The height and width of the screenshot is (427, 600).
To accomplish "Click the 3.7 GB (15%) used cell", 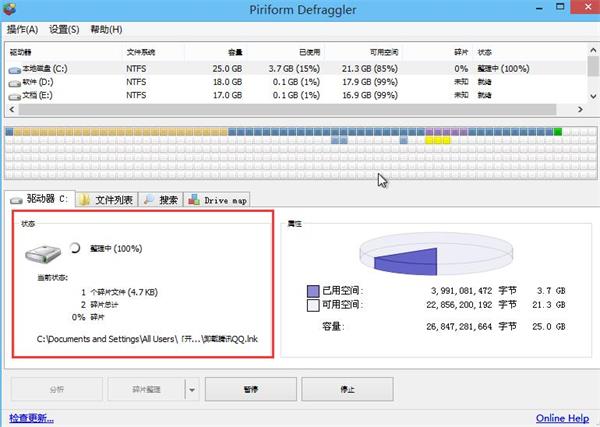I will pos(294,69).
